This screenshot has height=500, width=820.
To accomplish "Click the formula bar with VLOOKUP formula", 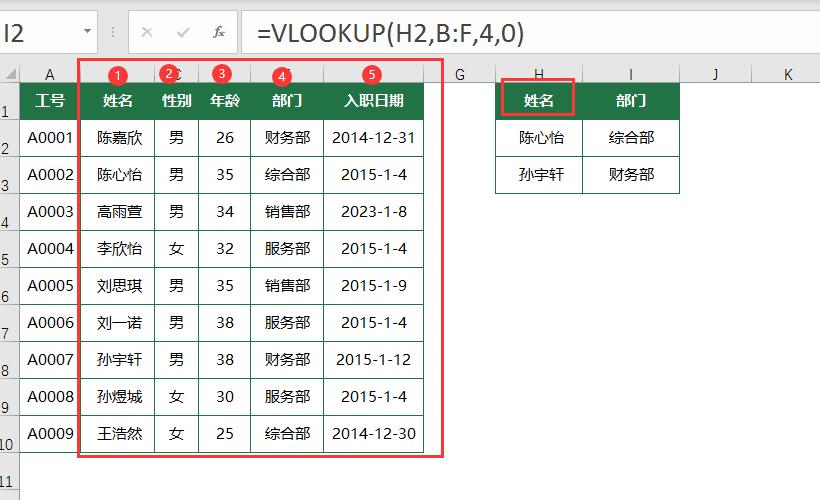I will point(530,33).
